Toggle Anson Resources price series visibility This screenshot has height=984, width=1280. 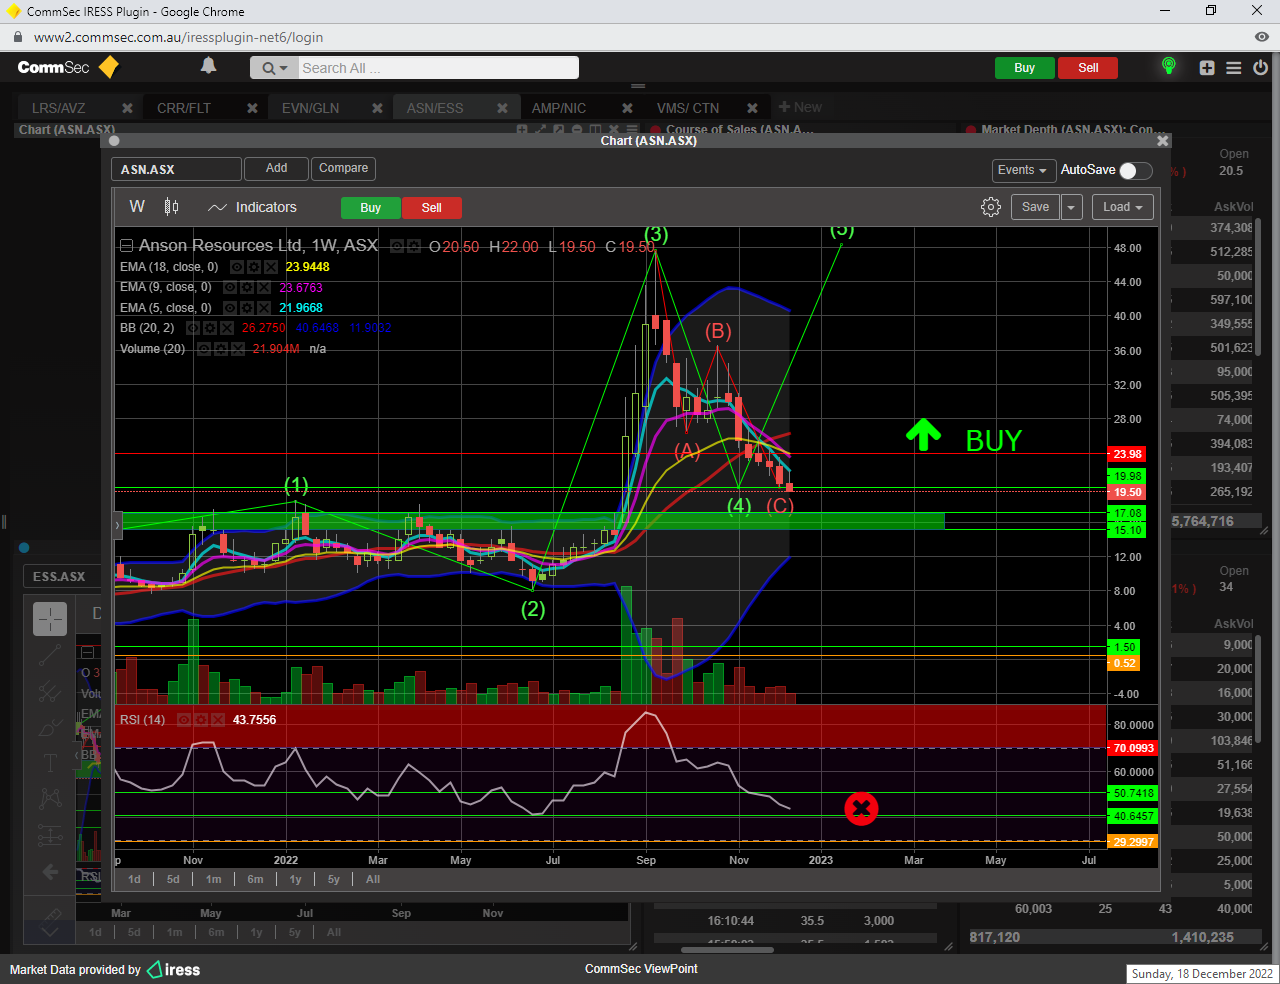coord(397,246)
